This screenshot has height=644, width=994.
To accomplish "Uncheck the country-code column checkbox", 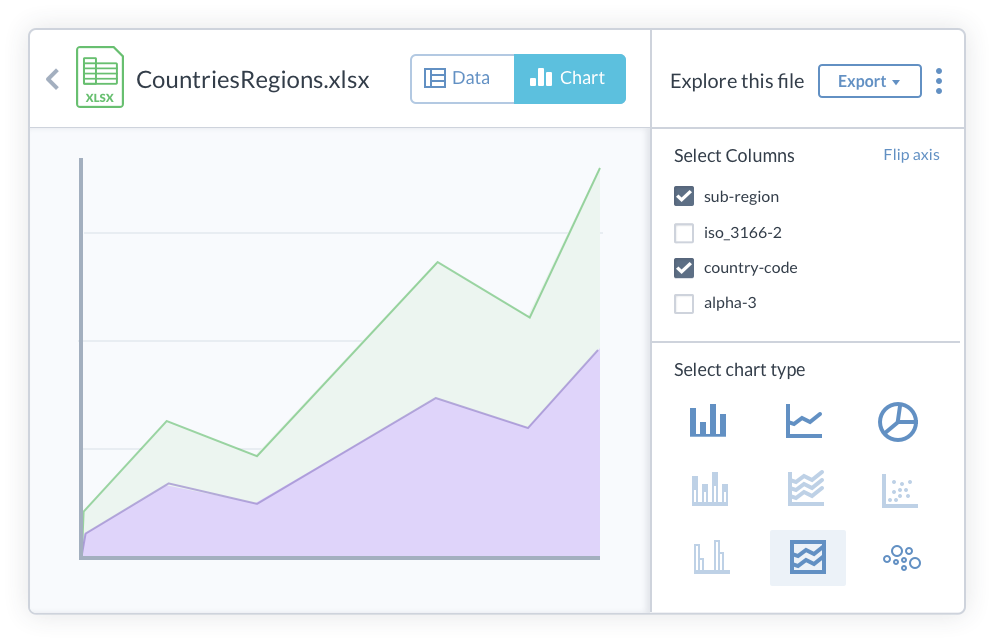I will (x=684, y=268).
